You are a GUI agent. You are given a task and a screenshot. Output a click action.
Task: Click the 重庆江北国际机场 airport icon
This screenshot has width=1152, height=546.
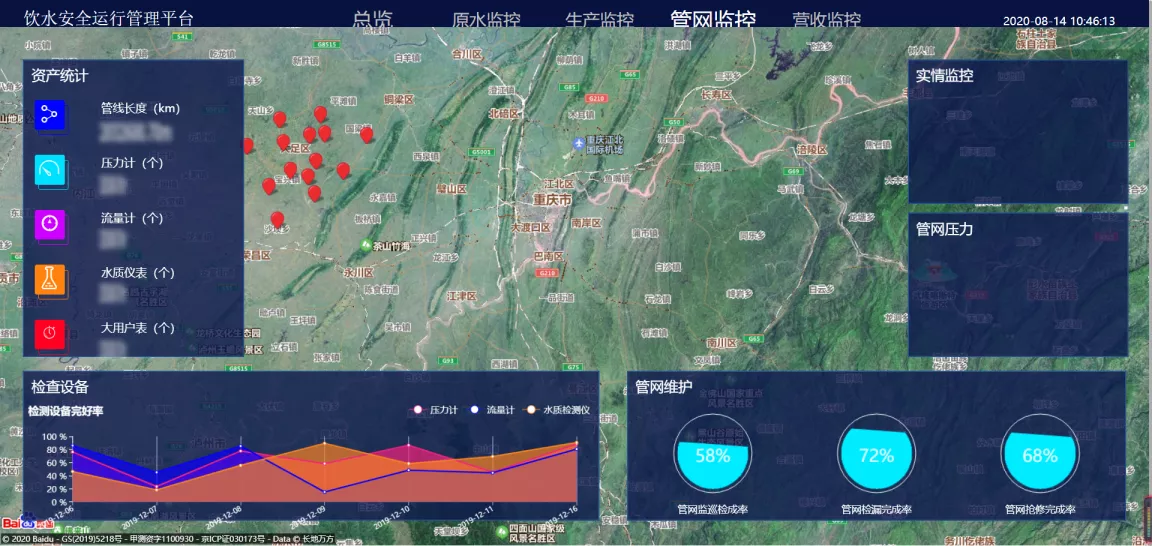579,141
